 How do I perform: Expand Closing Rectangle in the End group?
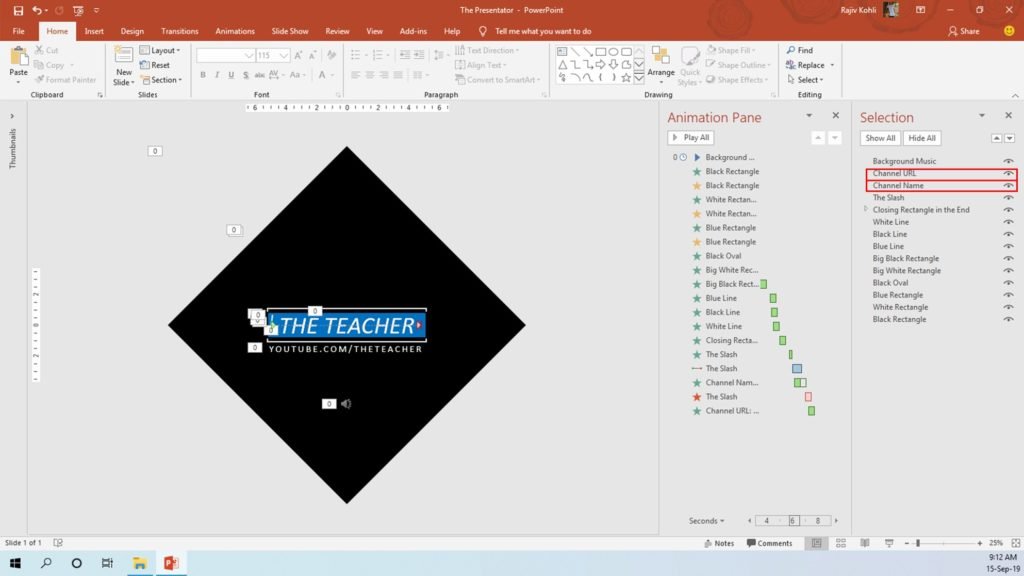866,210
